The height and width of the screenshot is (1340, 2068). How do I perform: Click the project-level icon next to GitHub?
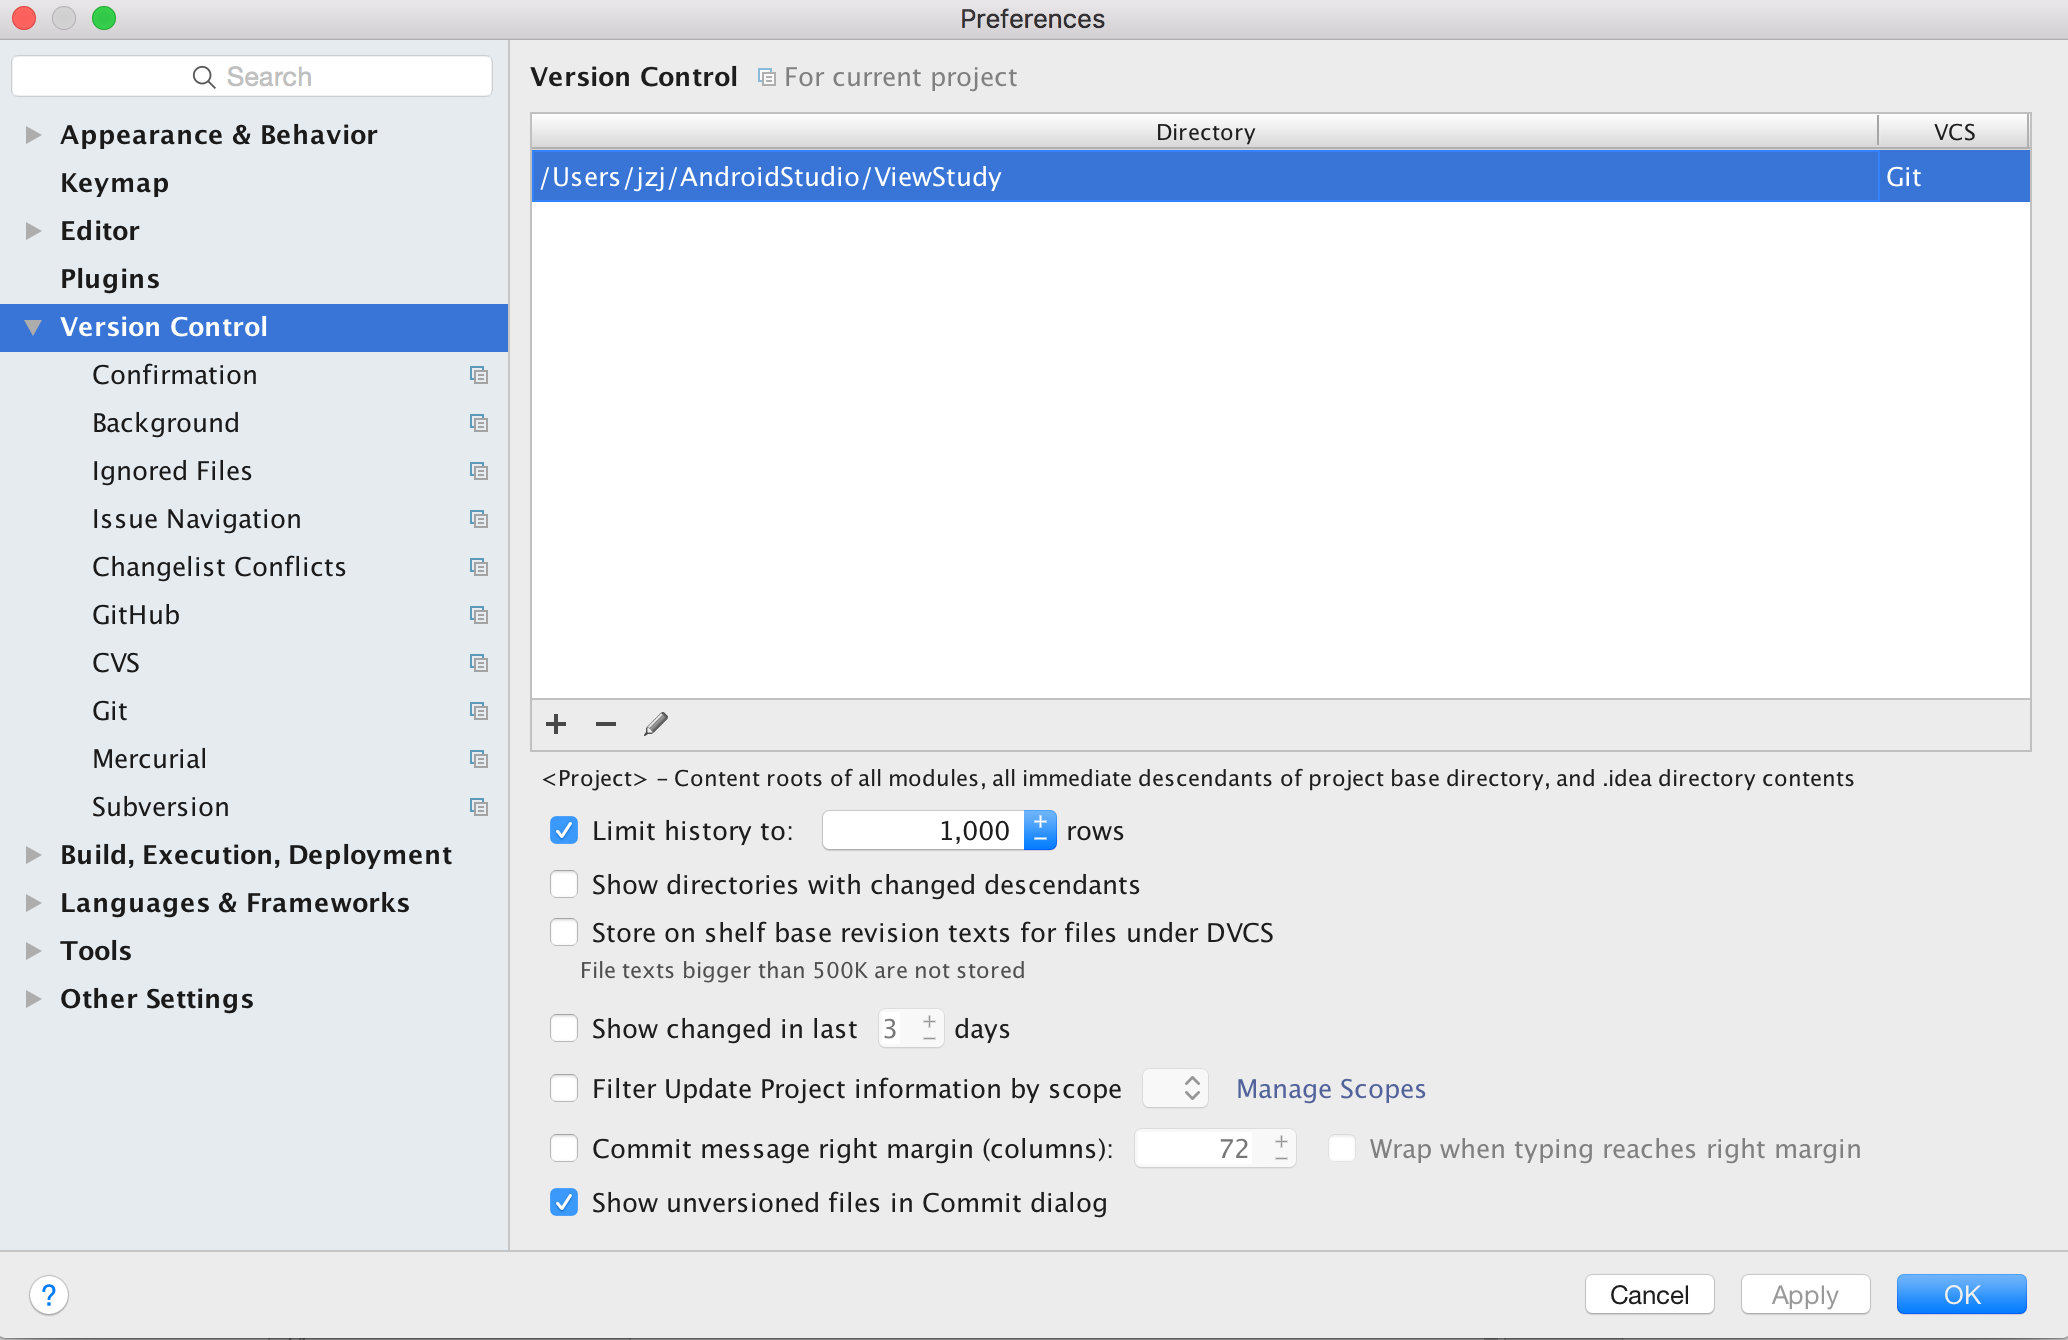479,615
